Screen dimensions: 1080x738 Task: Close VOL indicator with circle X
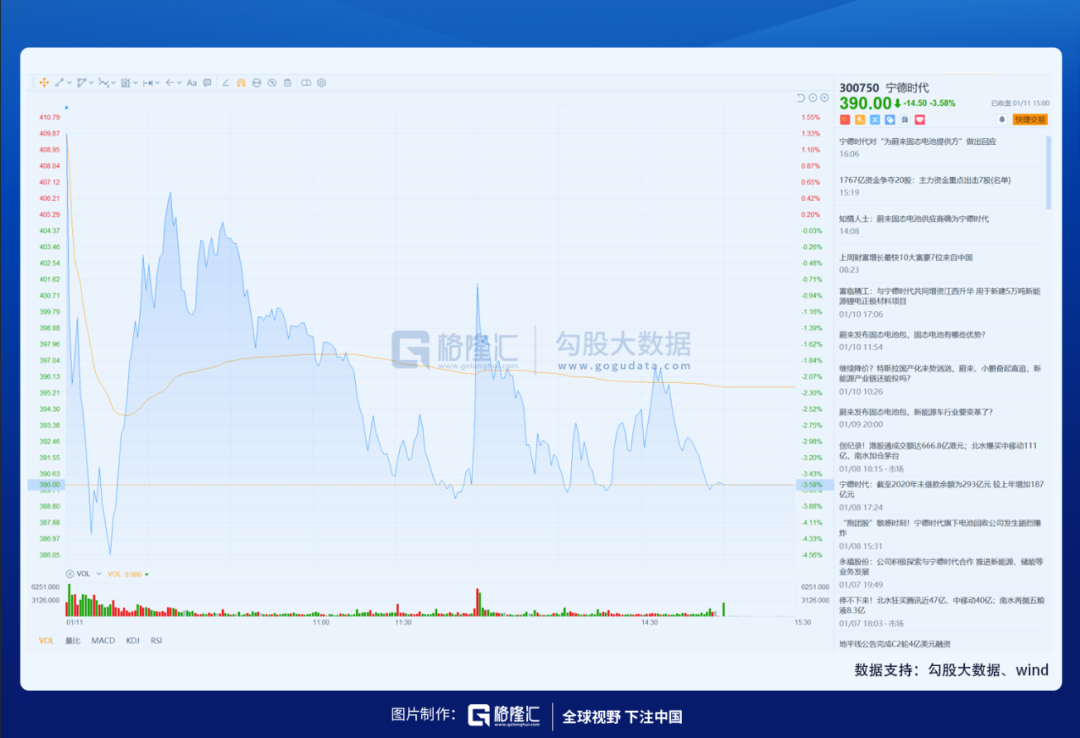pyautogui.click(x=70, y=574)
